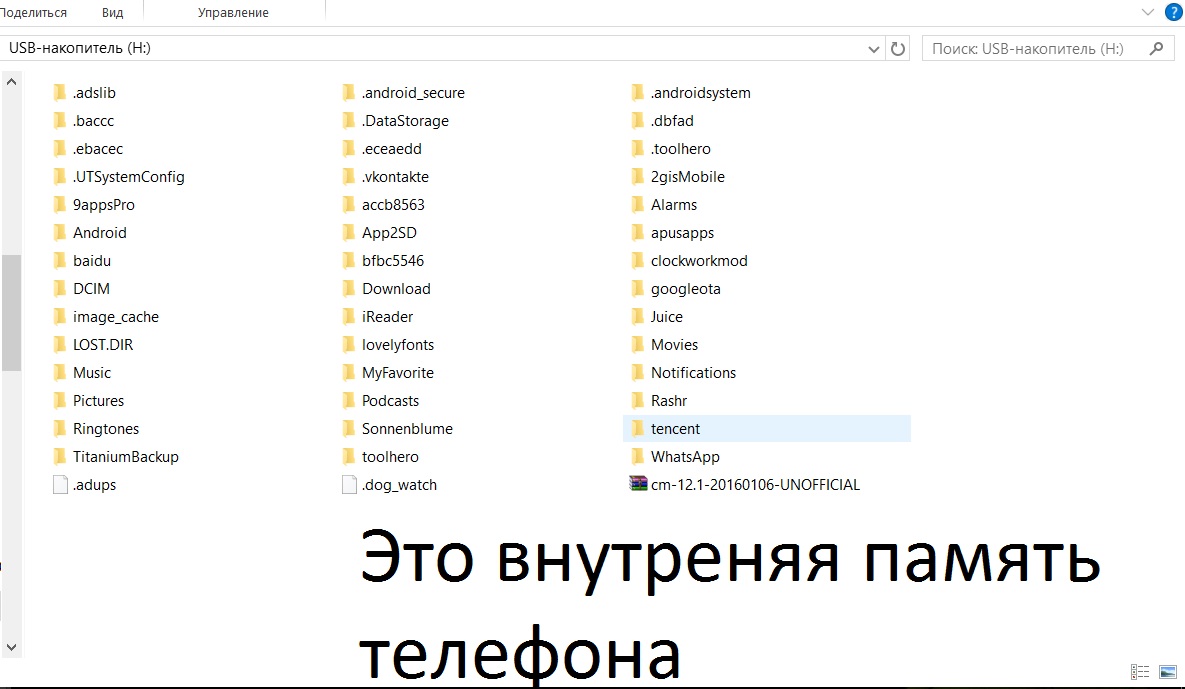Refresh the USB drive folder view
This screenshot has width=1185, height=689.
898,48
